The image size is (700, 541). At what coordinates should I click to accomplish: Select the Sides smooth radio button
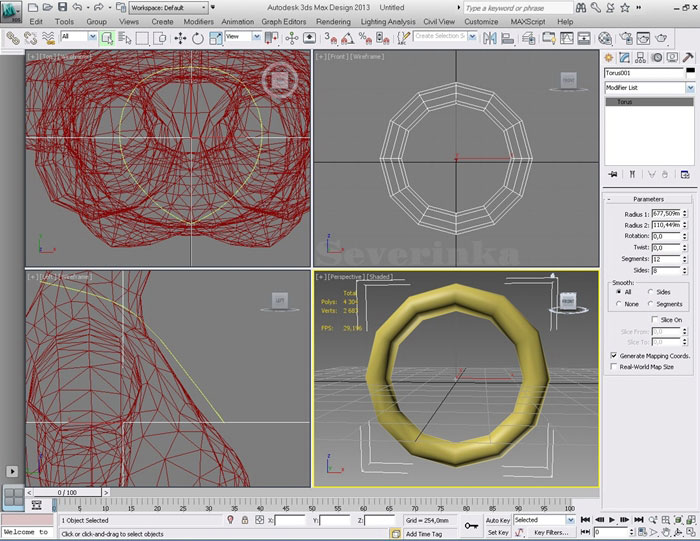click(652, 292)
